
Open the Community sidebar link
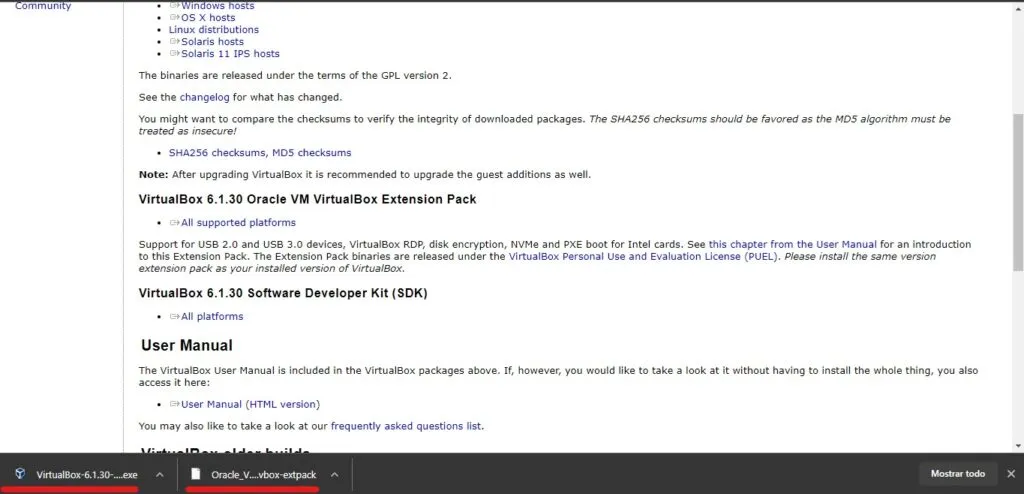coord(43,6)
